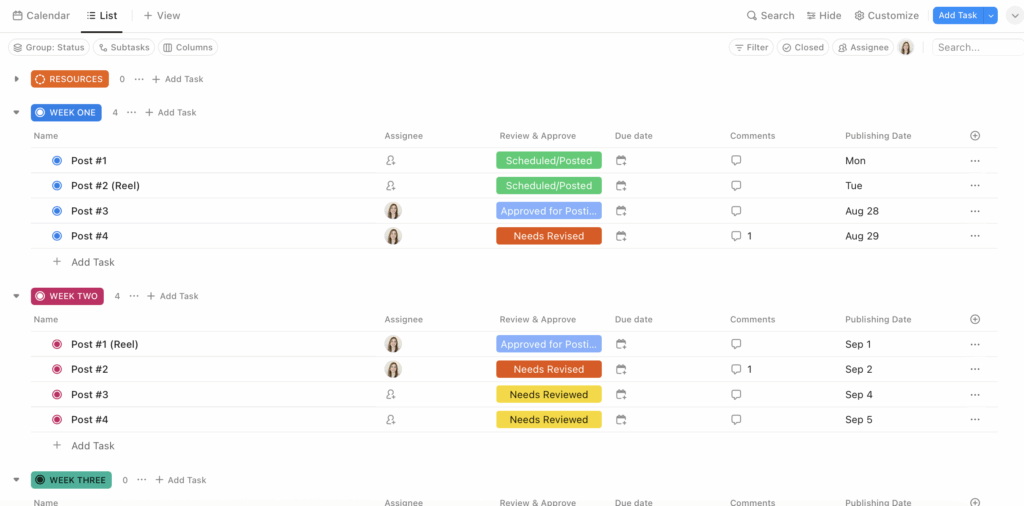The height and width of the screenshot is (506, 1024).
Task: Assign someone to Sep 4 post
Action: click(x=391, y=394)
